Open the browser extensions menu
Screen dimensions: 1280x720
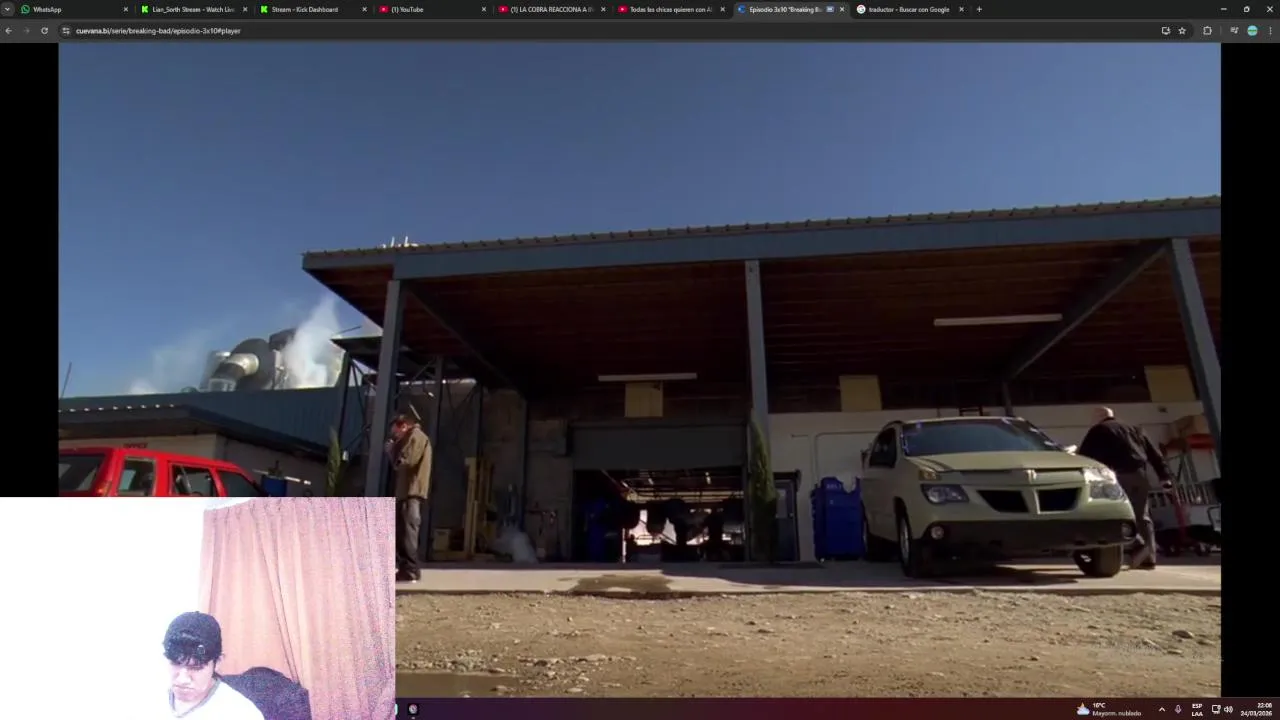click(1207, 31)
